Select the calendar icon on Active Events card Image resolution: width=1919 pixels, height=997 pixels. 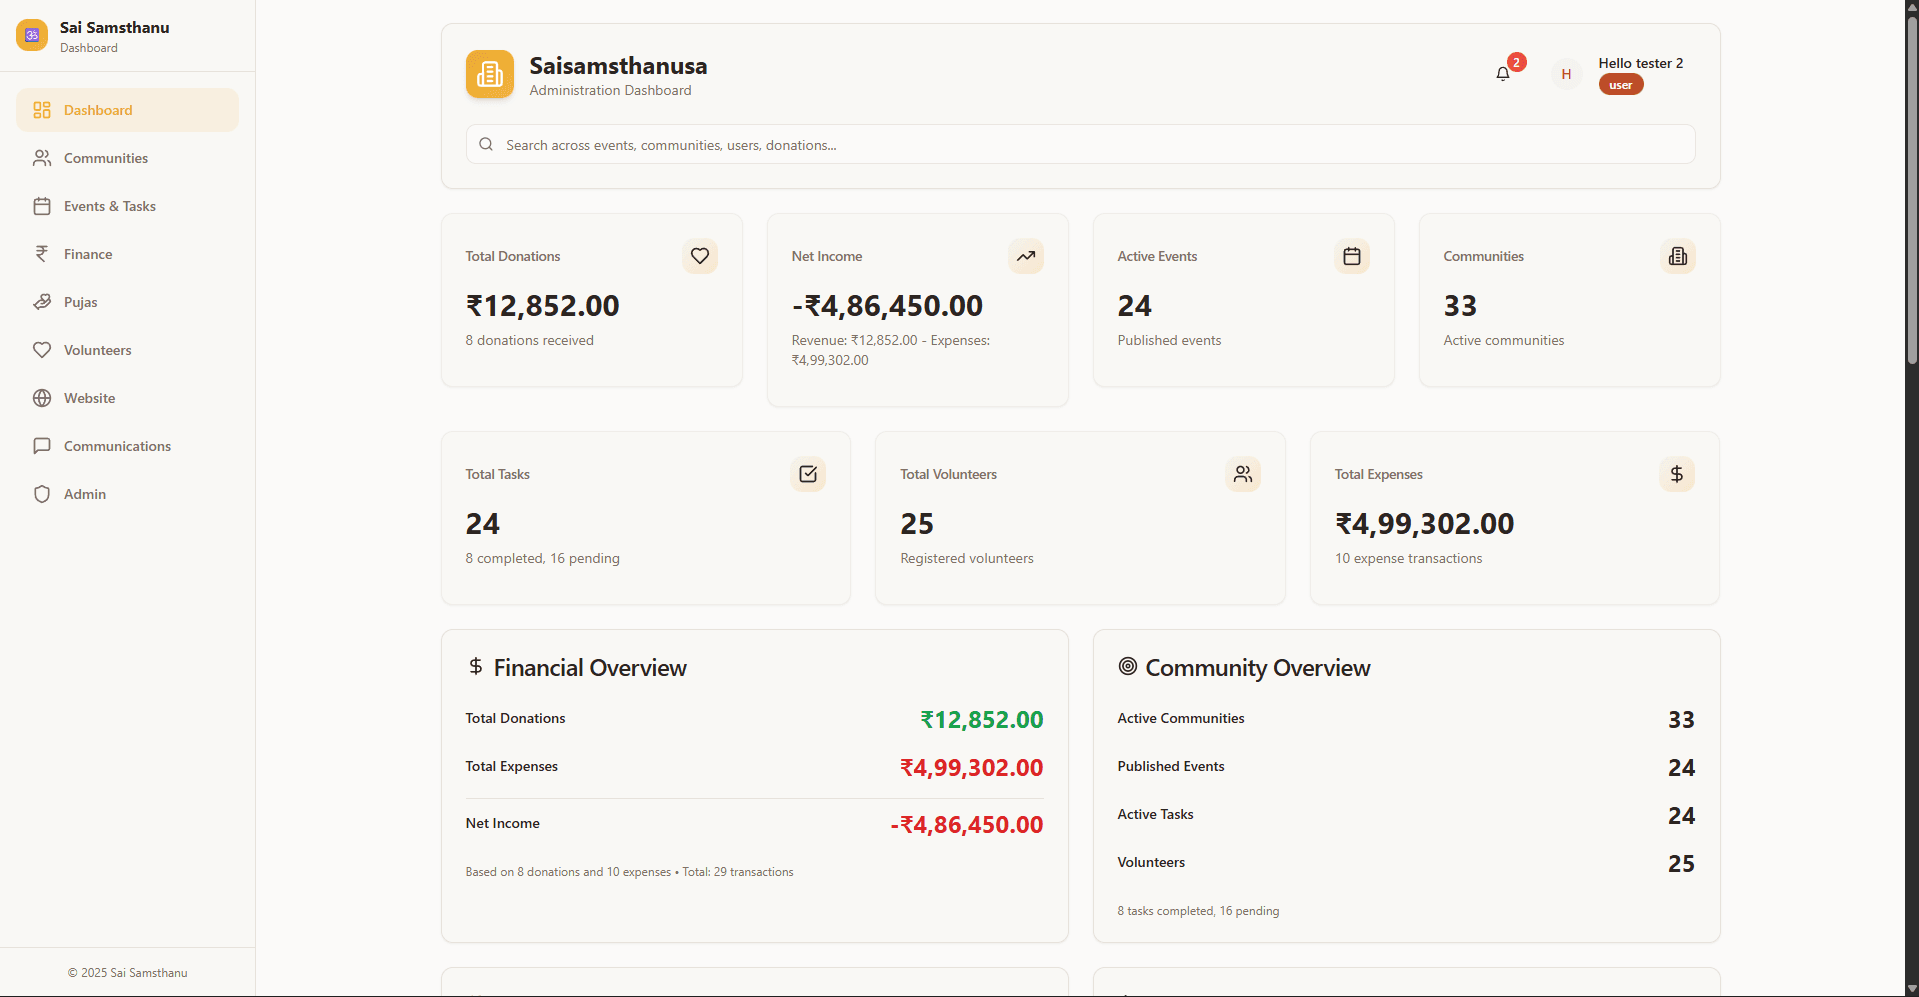(1352, 256)
